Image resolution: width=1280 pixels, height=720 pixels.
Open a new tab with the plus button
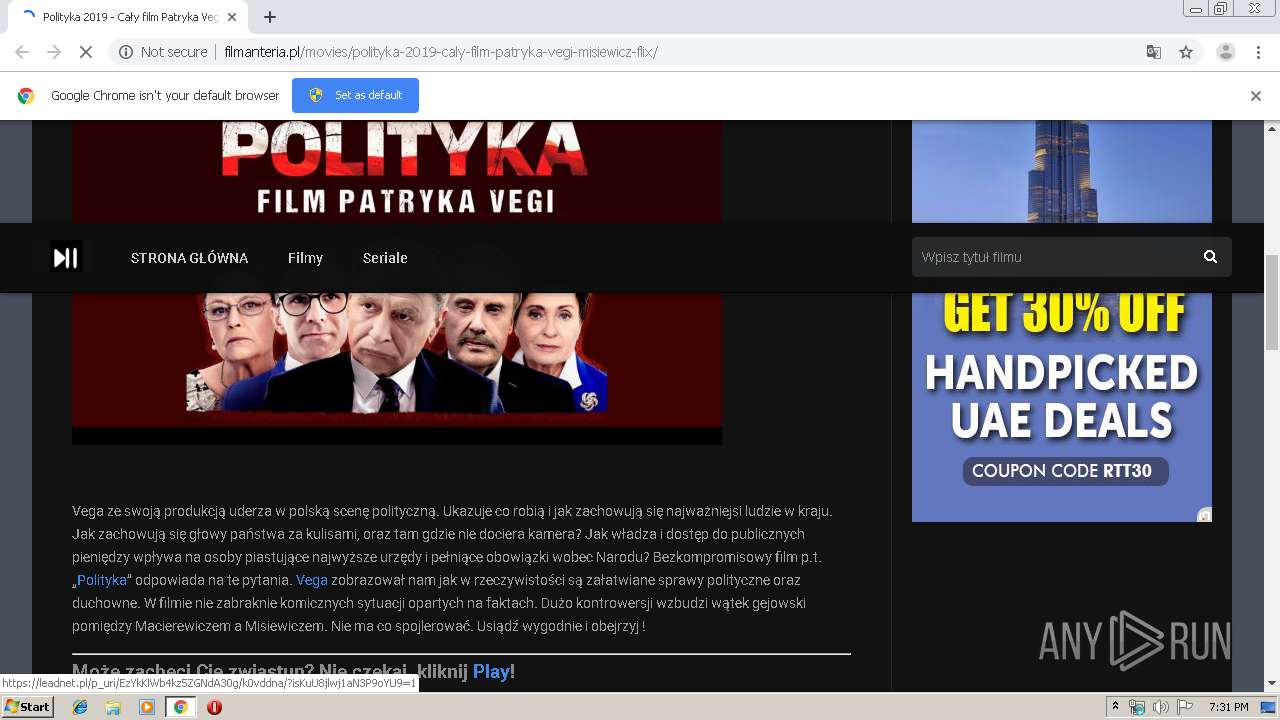pyautogui.click(x=270, y=17)
